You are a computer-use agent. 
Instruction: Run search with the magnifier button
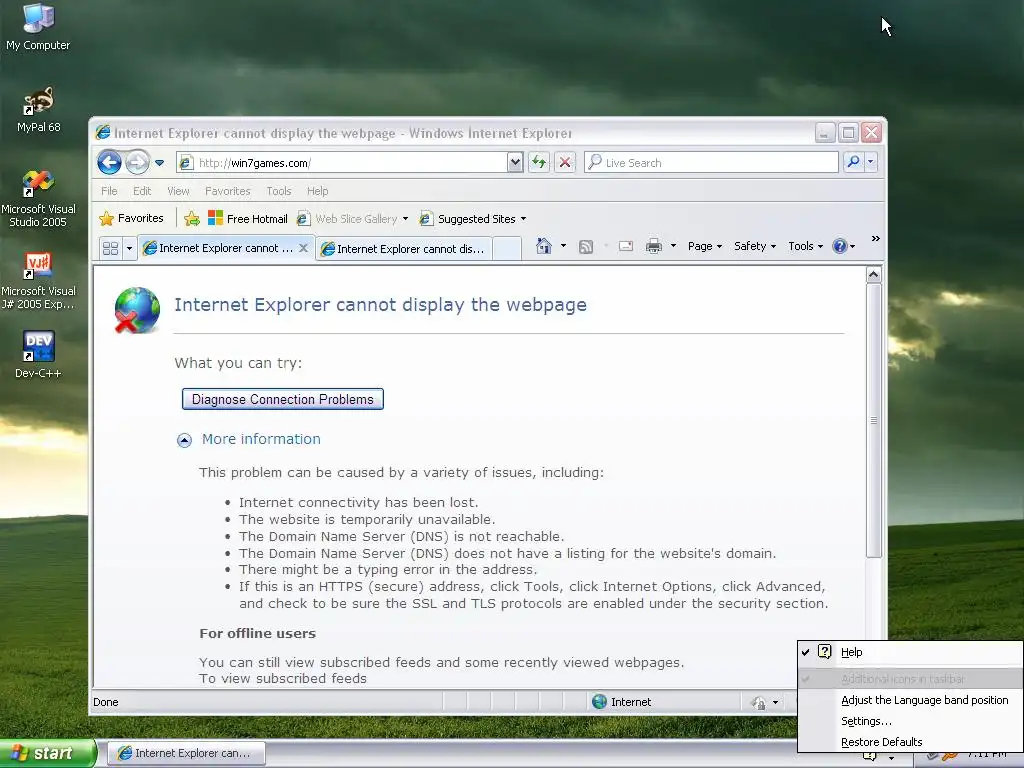click(x=853, y=162)
